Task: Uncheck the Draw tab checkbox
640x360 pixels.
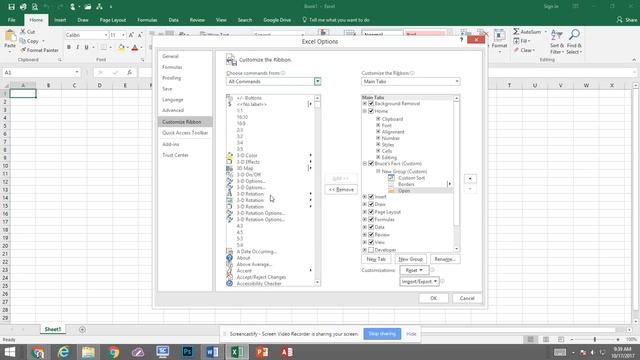Action: [371, 204]
